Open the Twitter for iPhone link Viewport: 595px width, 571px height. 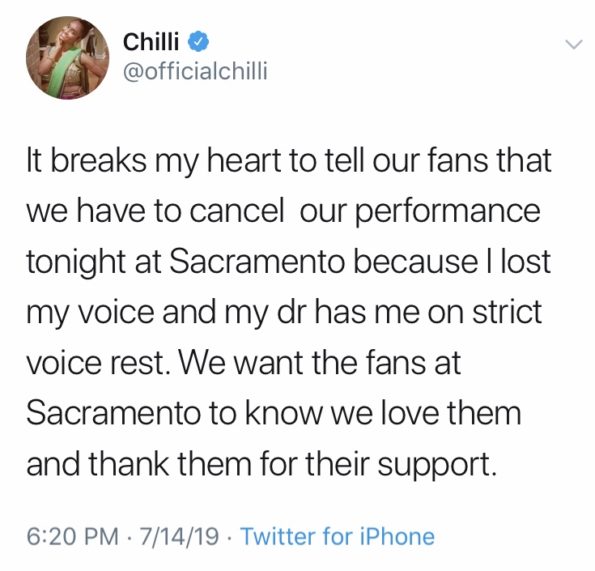(338, 536)
